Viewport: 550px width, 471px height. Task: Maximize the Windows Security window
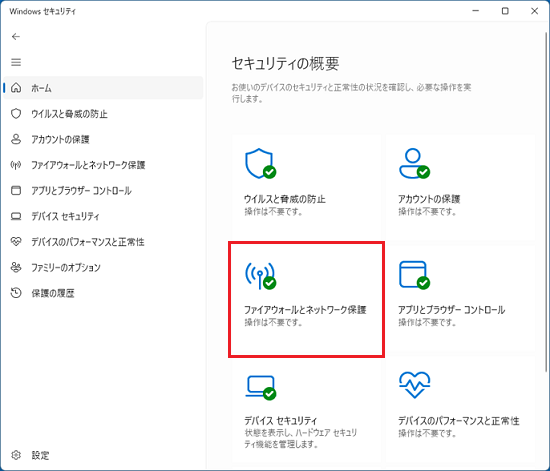[505, 11]
